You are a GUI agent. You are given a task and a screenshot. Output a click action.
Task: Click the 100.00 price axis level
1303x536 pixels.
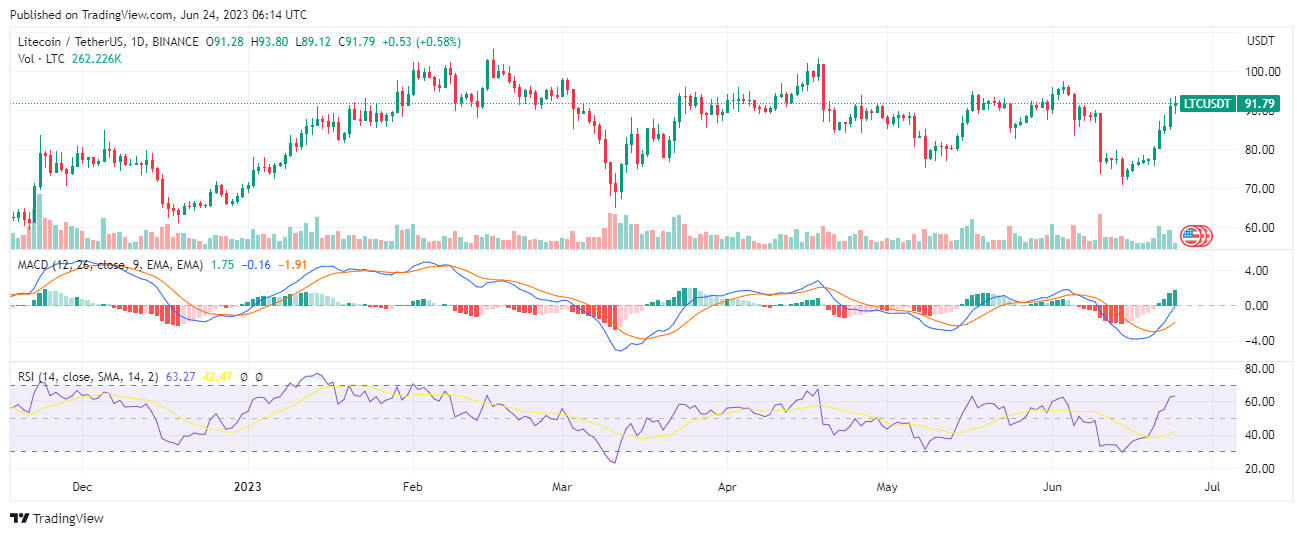(1262, 72)
